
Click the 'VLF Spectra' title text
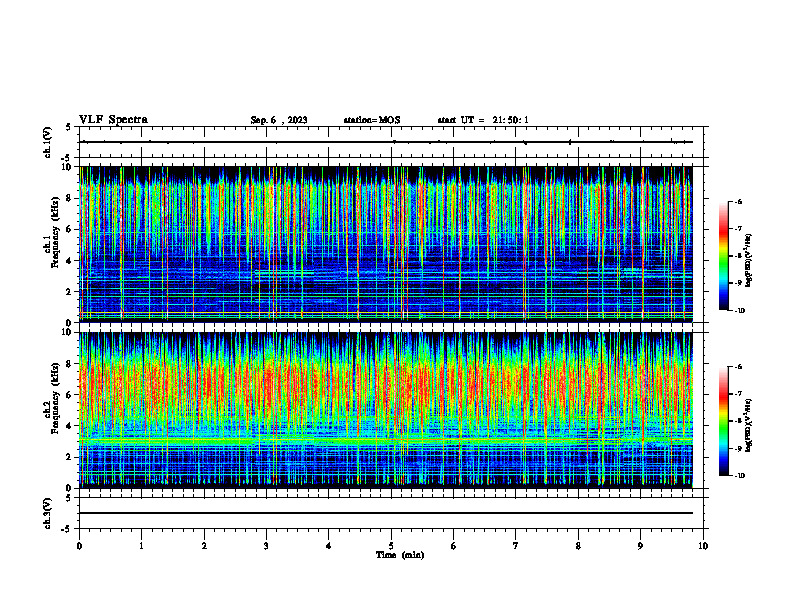[113, 120]
